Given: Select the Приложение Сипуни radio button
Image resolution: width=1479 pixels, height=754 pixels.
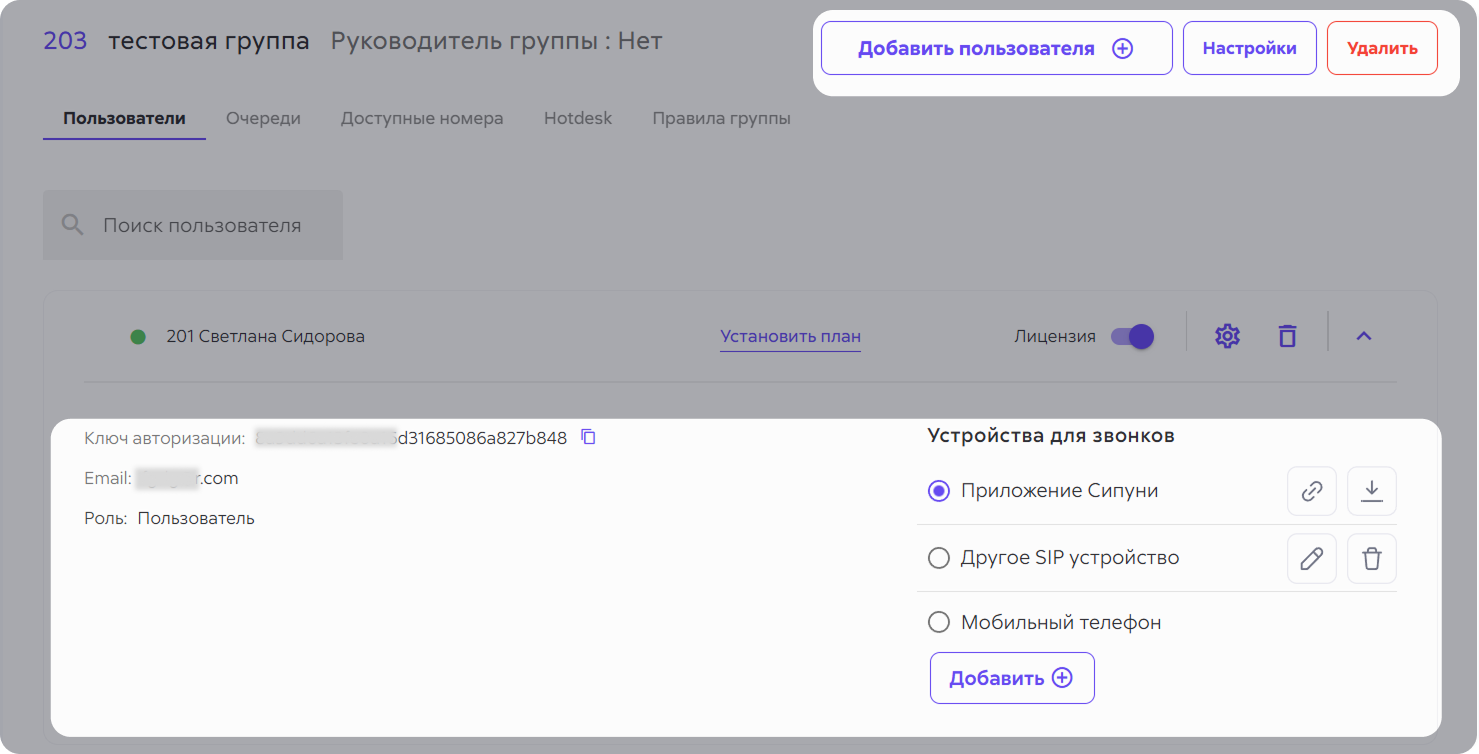Looking at the screenshot, I should (x=938, y=491).
